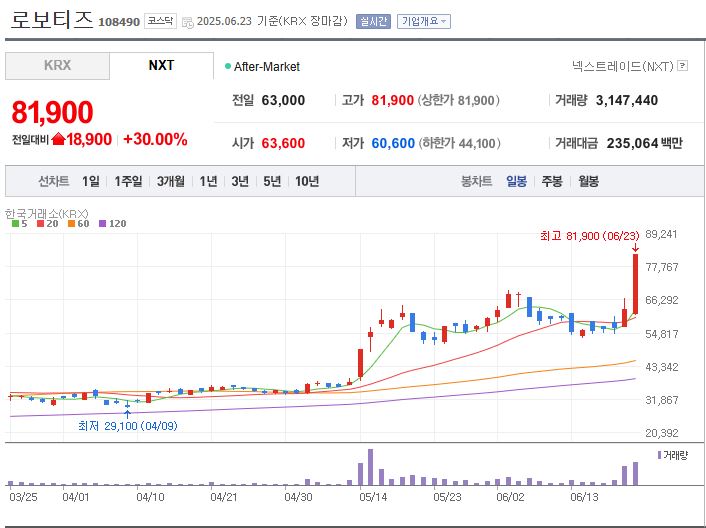Select the NXT tab
Screen dimensions: 706x528
coord(161,66)
